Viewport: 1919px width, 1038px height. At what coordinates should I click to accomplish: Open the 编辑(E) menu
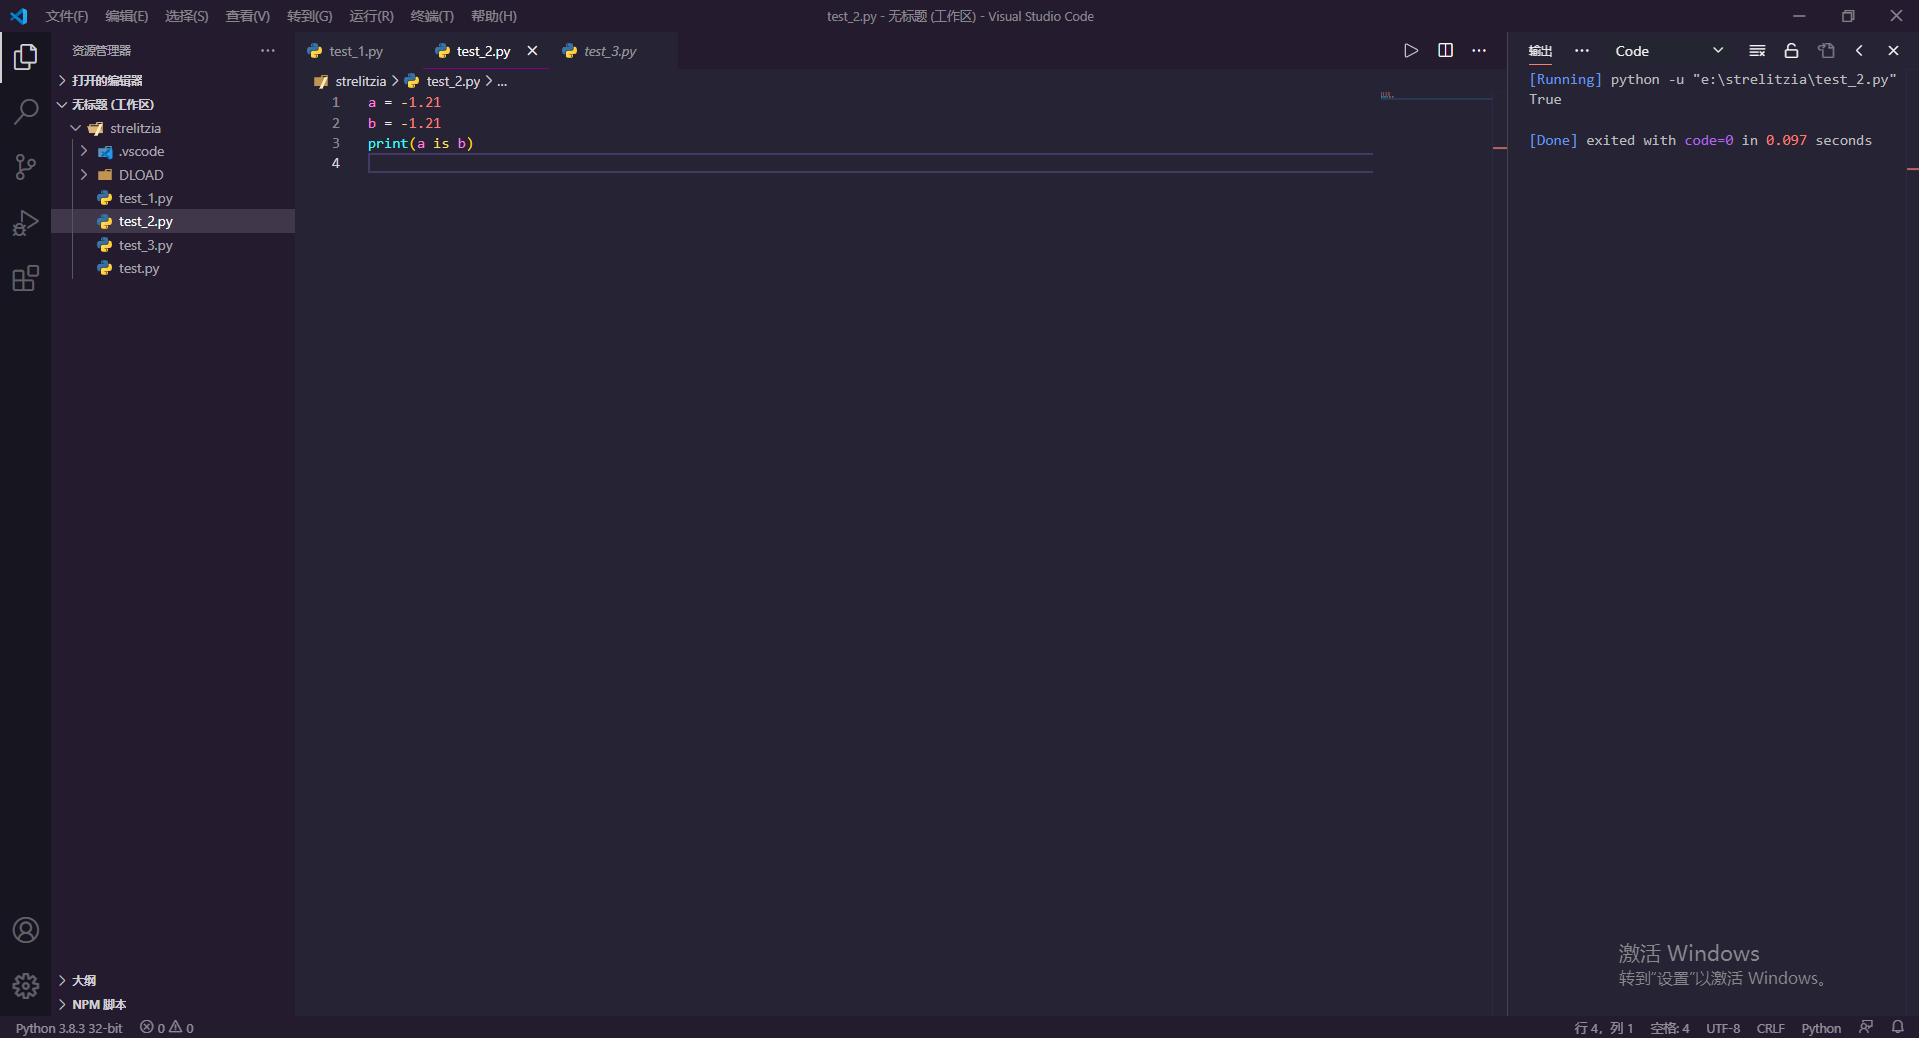(x=126, y=16)
